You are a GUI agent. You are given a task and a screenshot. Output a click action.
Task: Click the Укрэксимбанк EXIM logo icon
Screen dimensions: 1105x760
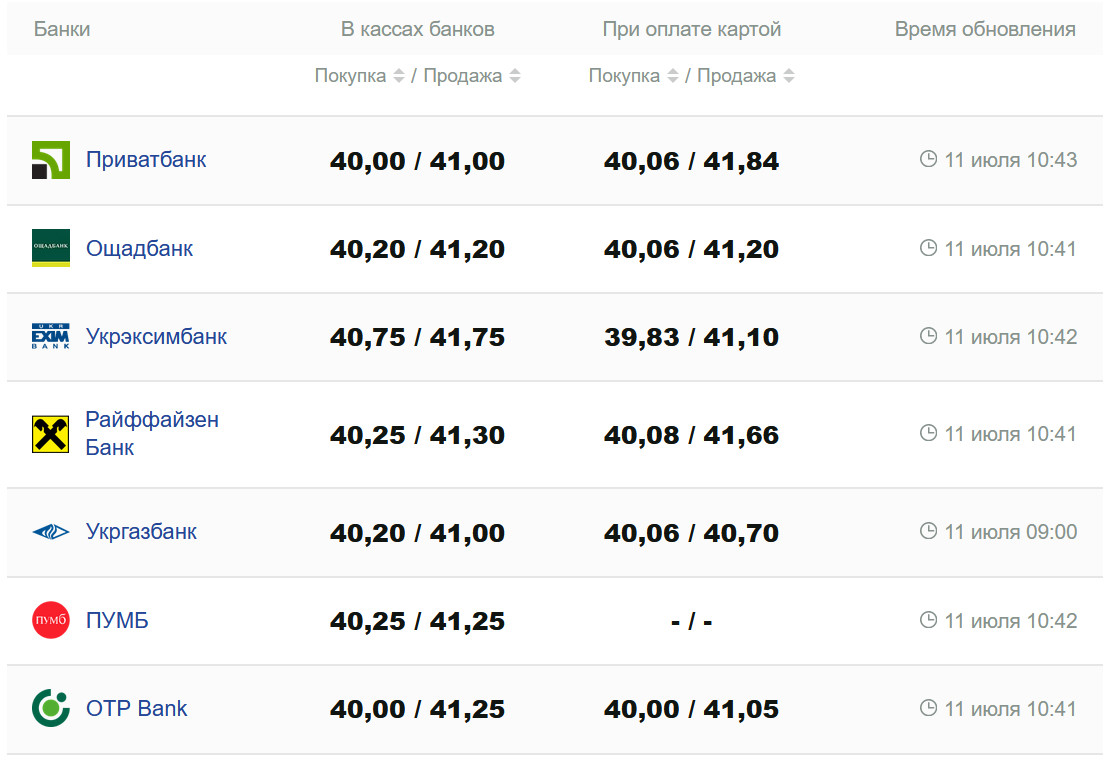point(50,337)
